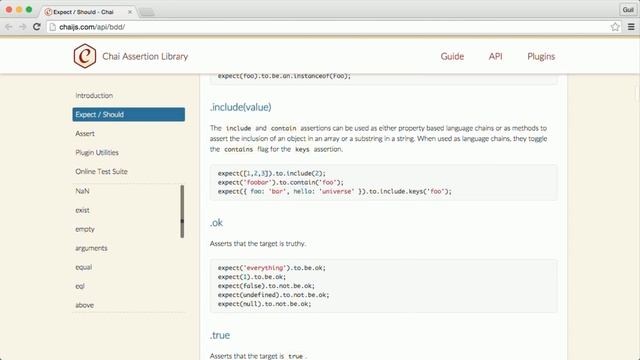The width and height of the screenshot is (640, 360).
Task: Jump to NaN in the method list
Action: tap(82, 191)
